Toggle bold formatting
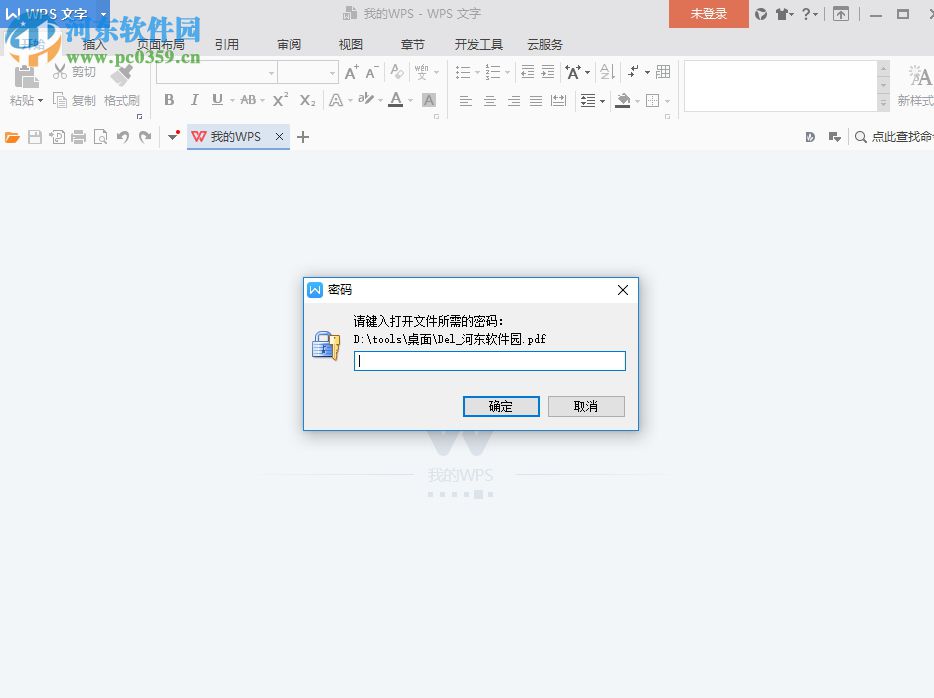Image resolution: width=934 pixels, height=698 pixels. click(169, 100)
